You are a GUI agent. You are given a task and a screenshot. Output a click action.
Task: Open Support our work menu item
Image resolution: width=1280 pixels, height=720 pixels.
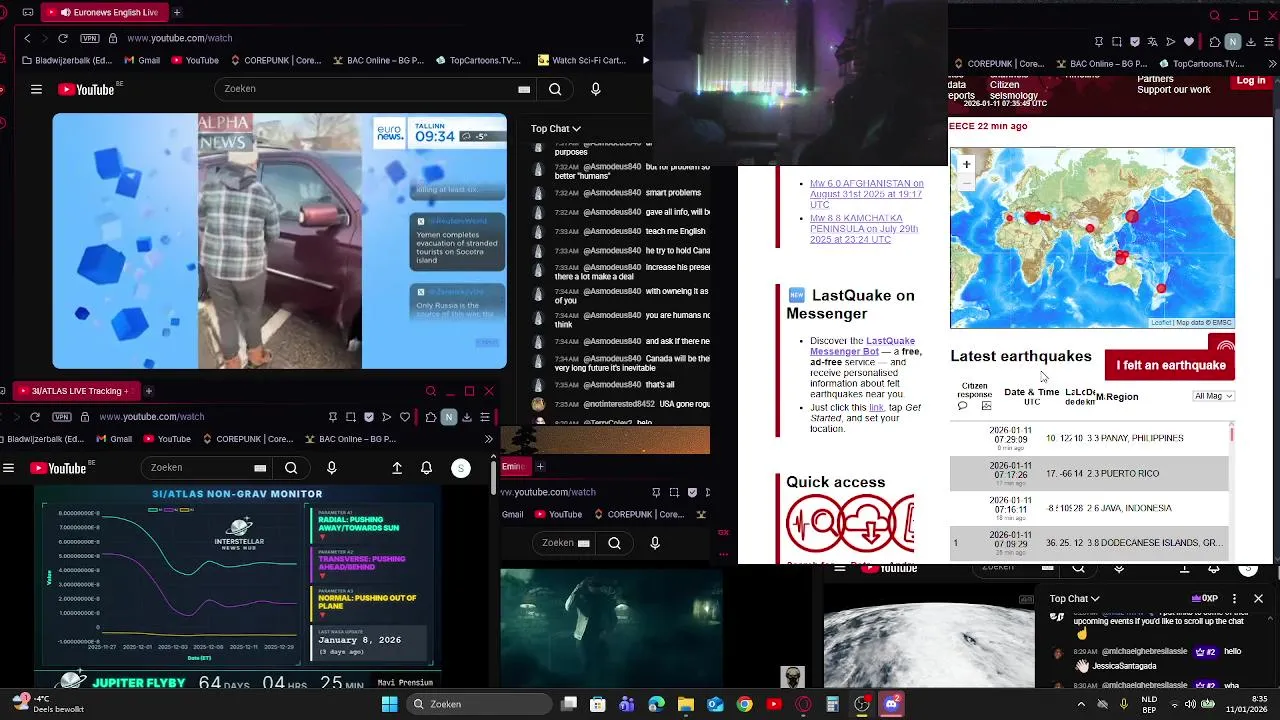tap(1174, 90)
